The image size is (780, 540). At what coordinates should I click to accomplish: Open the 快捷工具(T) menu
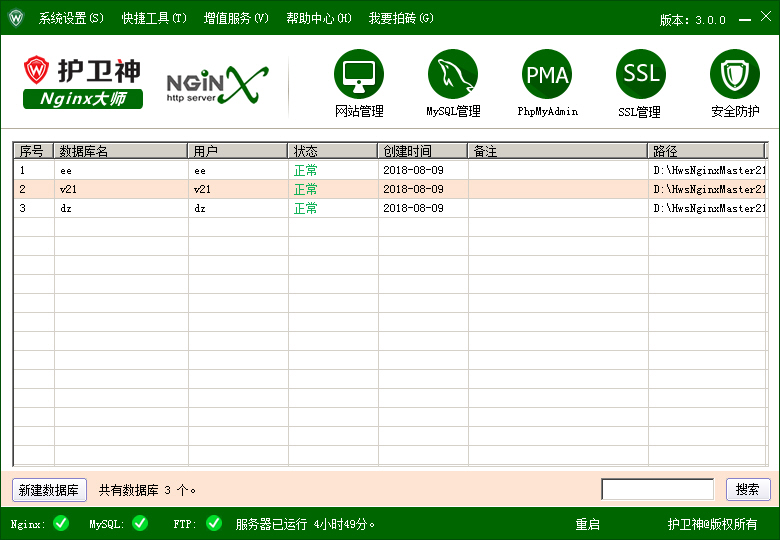point(154,18)
